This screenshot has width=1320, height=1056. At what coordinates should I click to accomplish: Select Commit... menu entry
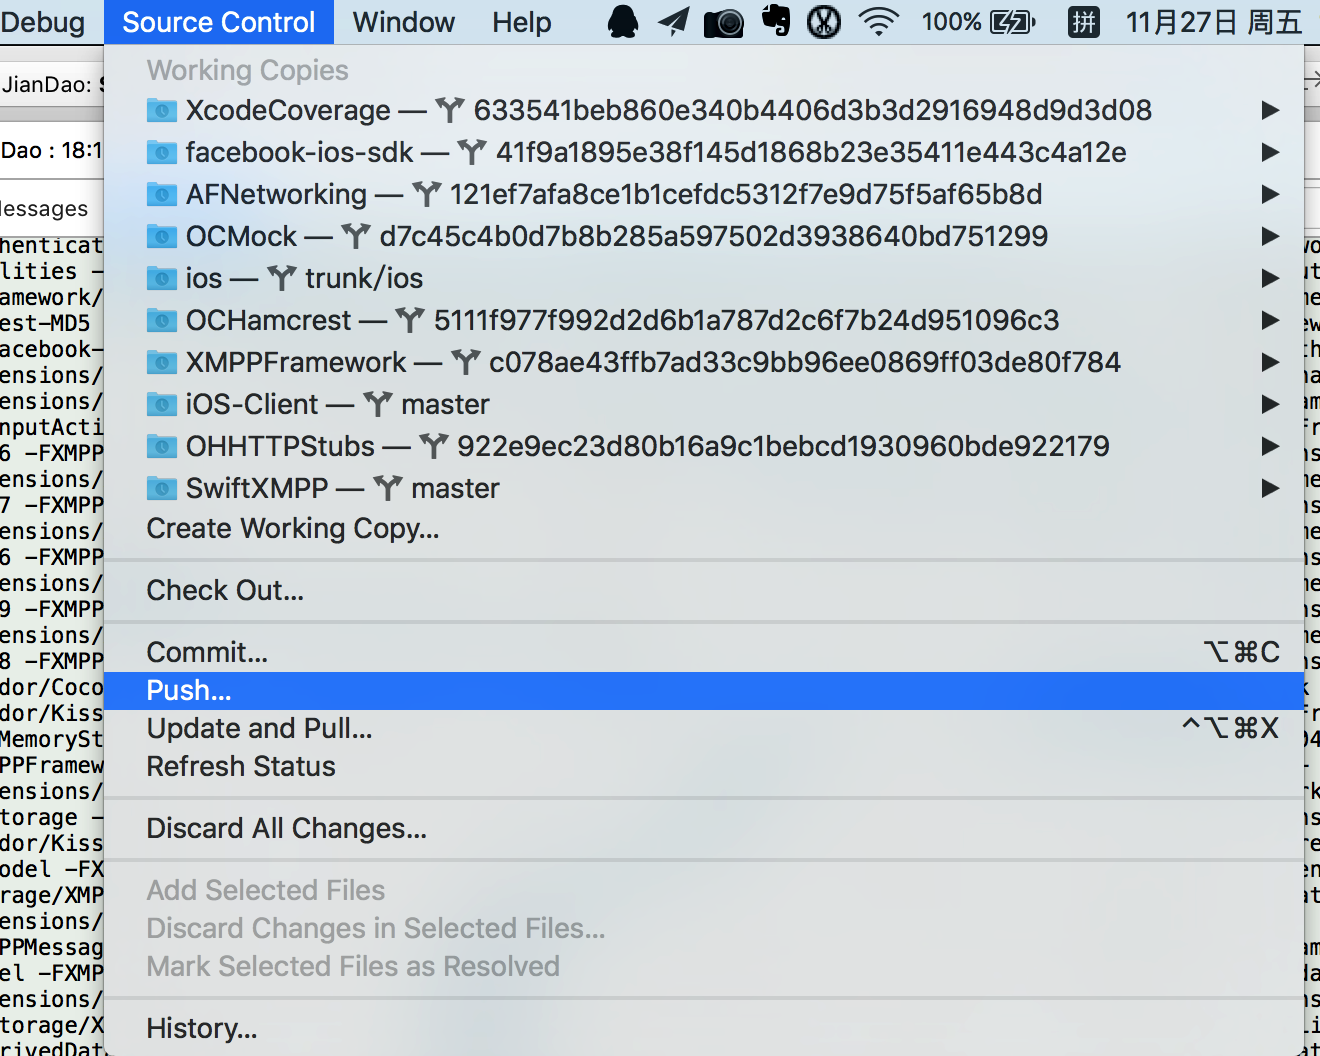tap(207, 653)
